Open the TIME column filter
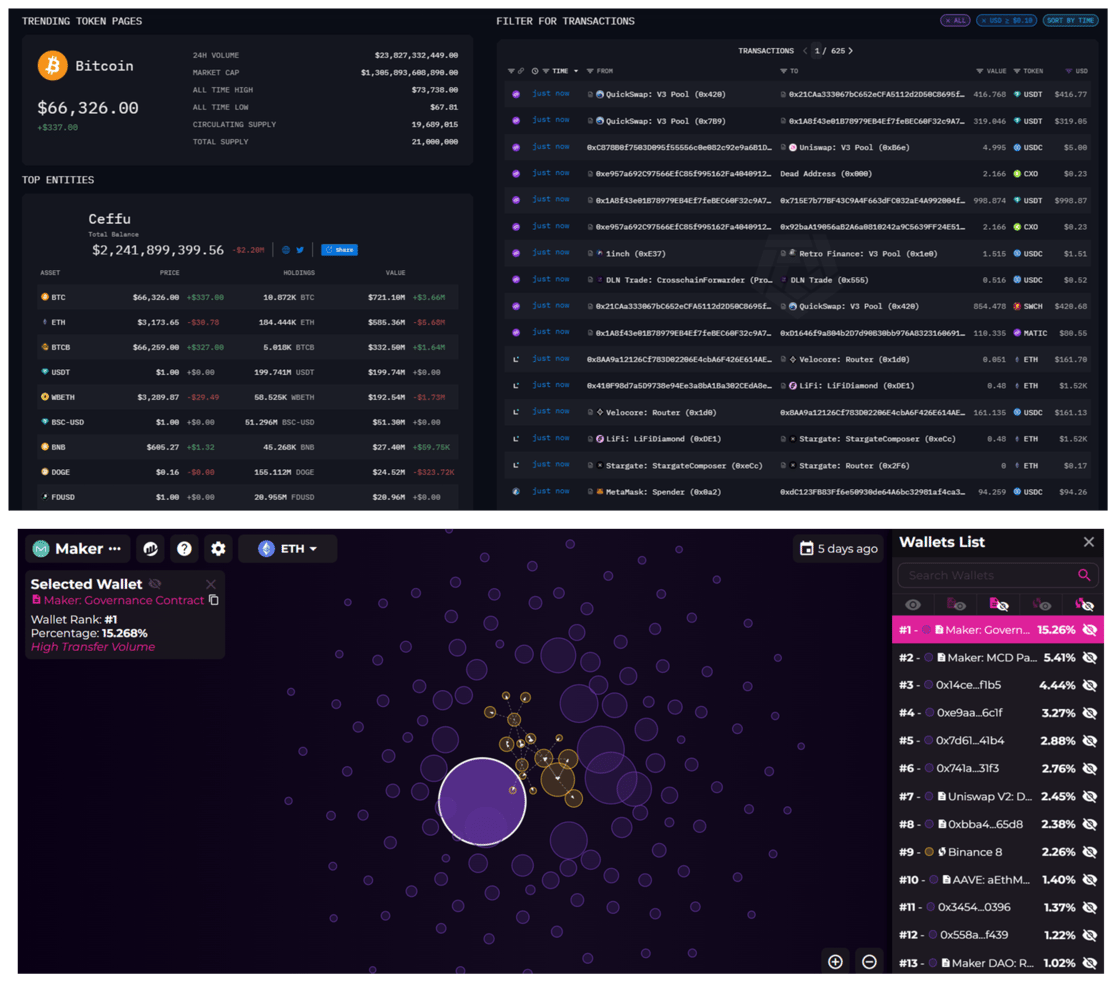Viewport: 1116px width, 982px height. point(546,71)
